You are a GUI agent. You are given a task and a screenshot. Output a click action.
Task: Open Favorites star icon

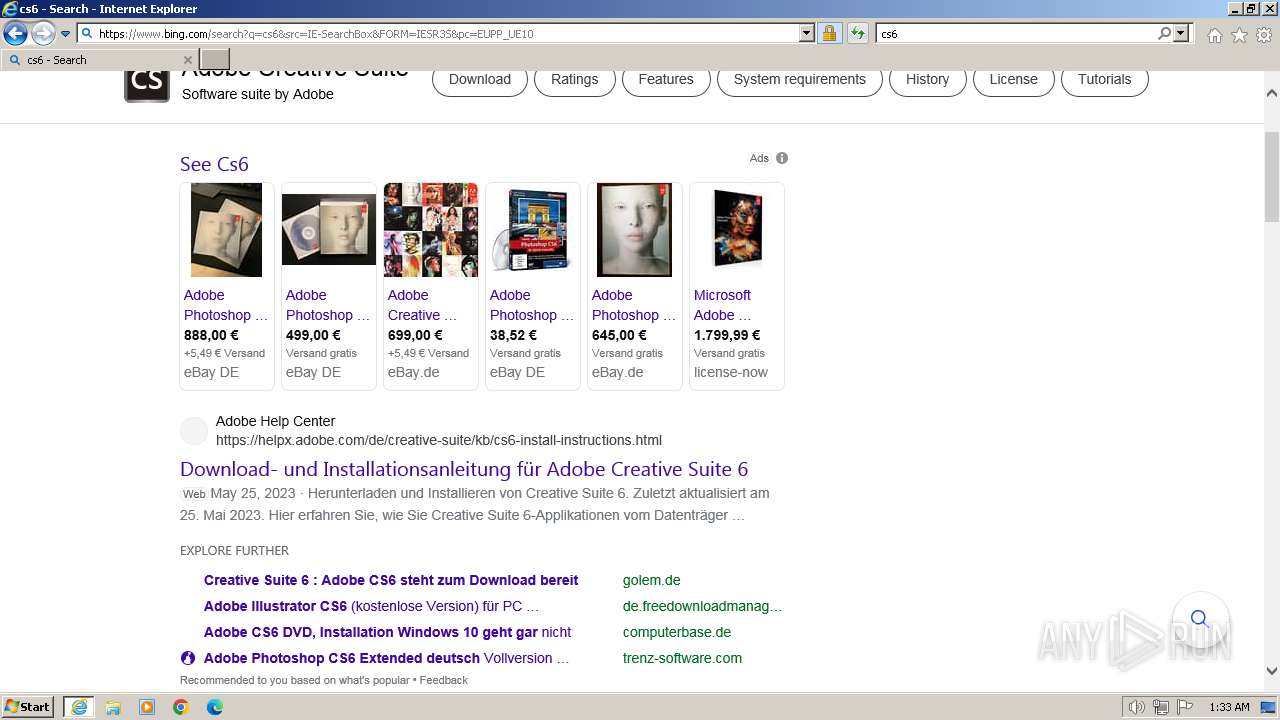click(1239, 35)
